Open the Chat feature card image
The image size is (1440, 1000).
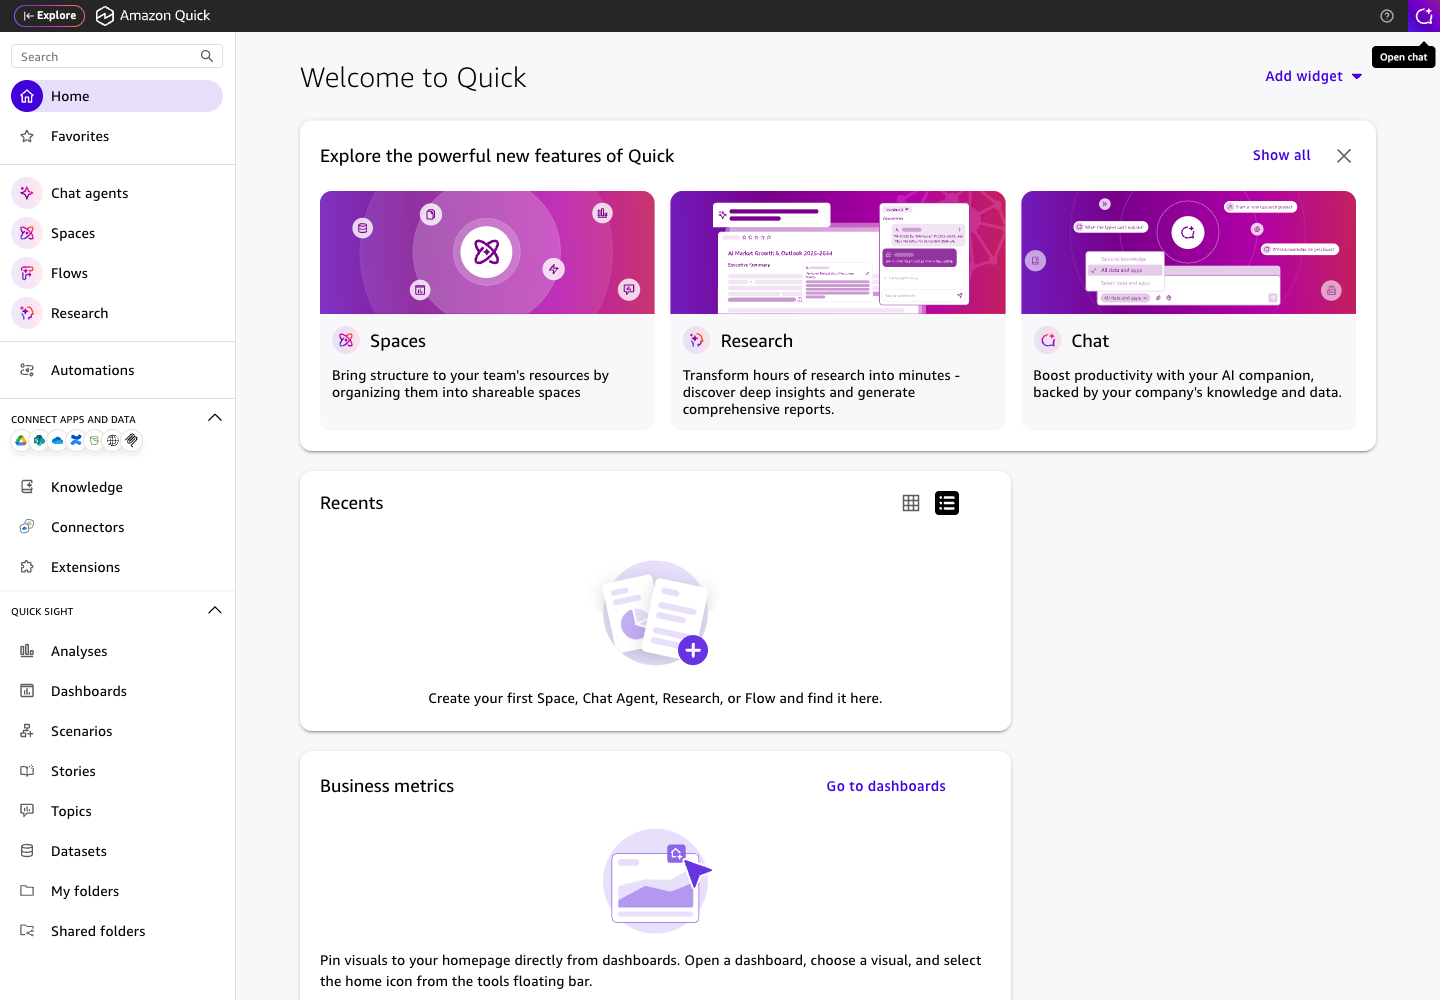tap(1188, 252)
